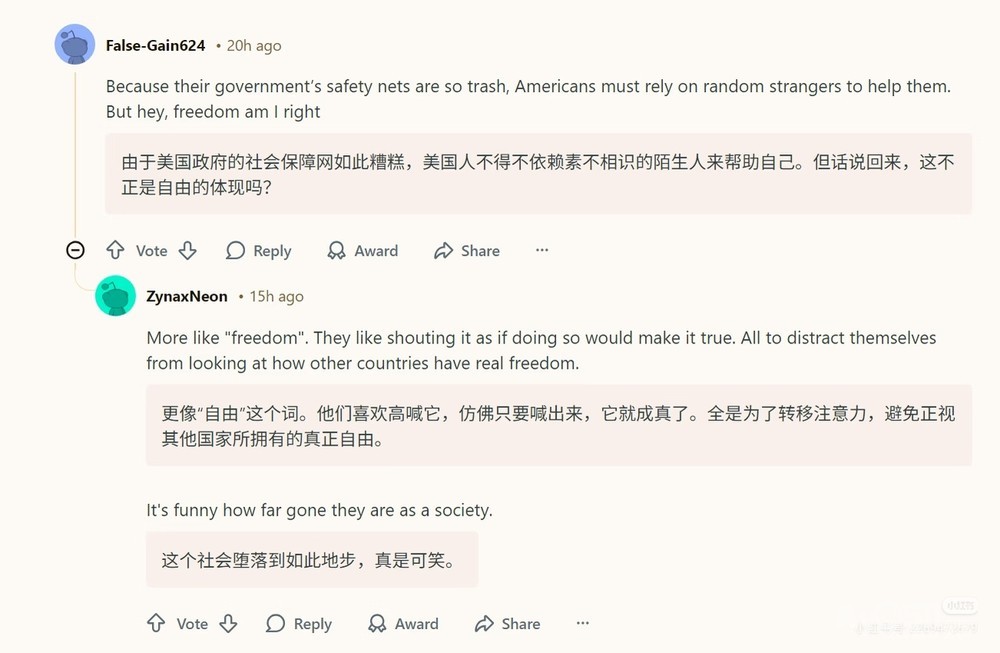
Task: Click the Chinese translation of the freedom comment
Action: (x=558, y=425)
